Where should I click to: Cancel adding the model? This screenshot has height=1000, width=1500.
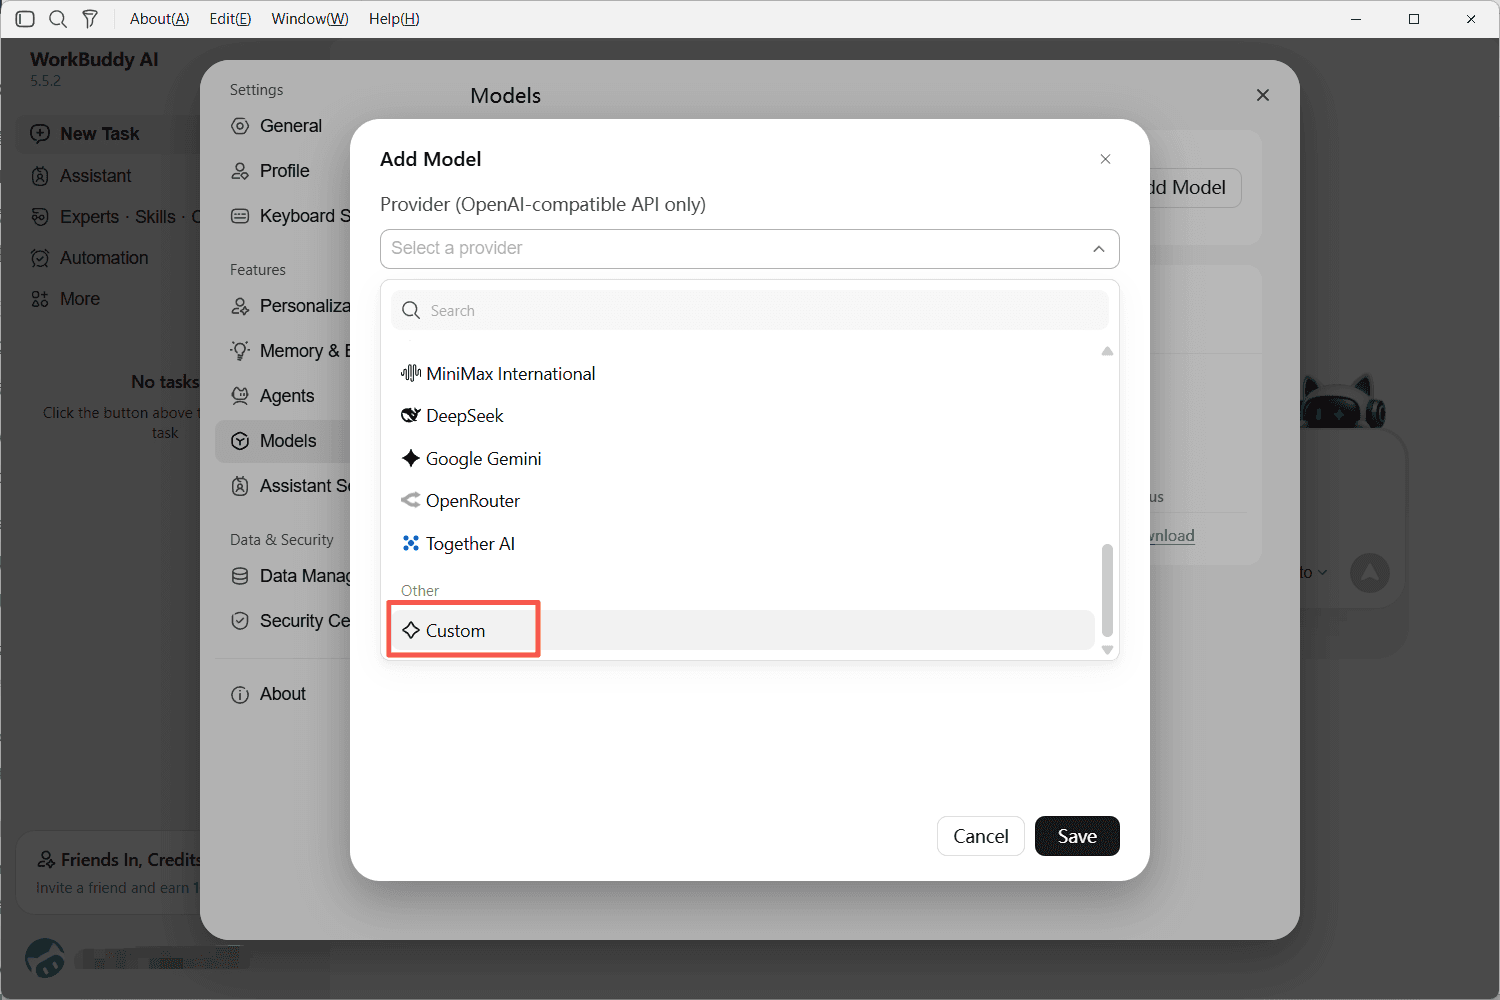tap(981, 836)
